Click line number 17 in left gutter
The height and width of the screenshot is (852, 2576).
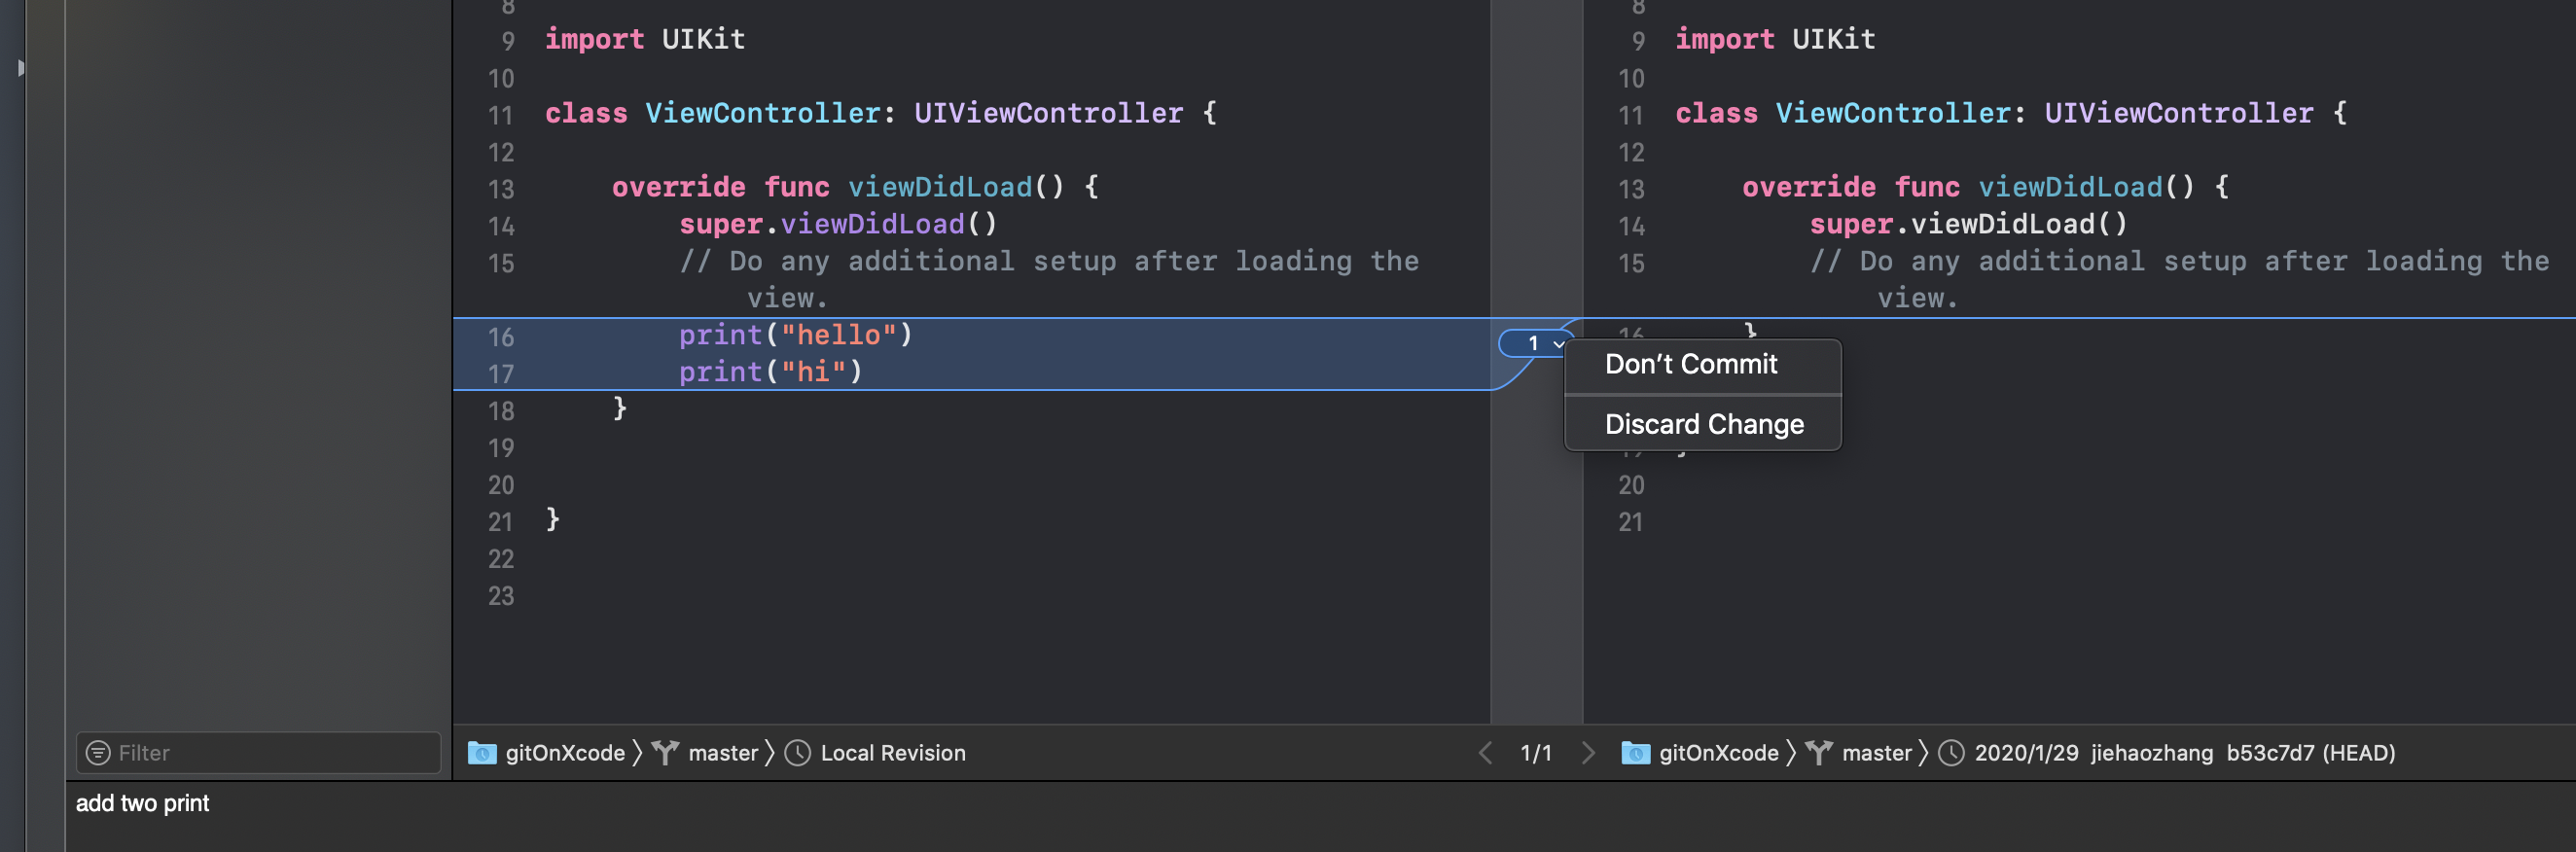501,374
